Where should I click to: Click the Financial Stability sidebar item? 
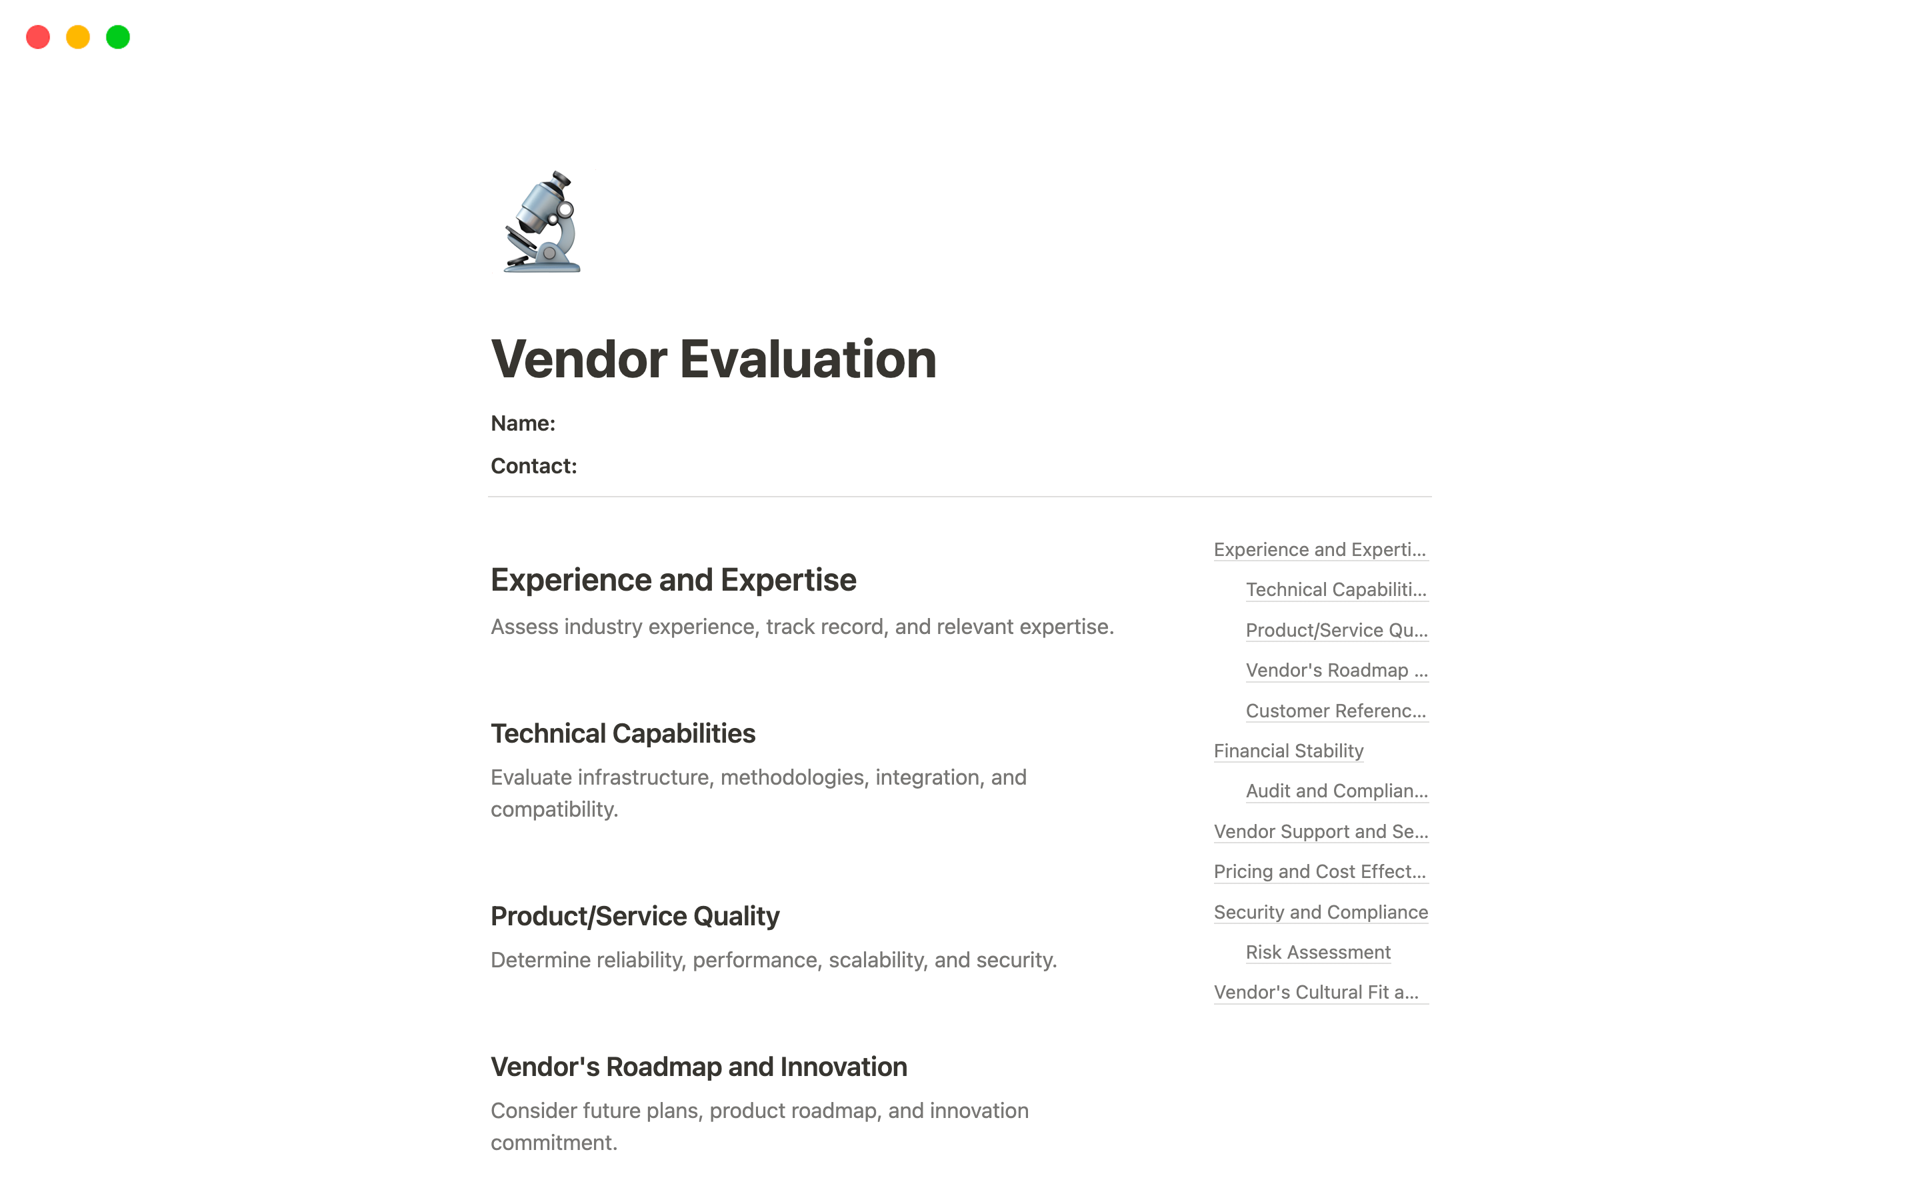1288,749
